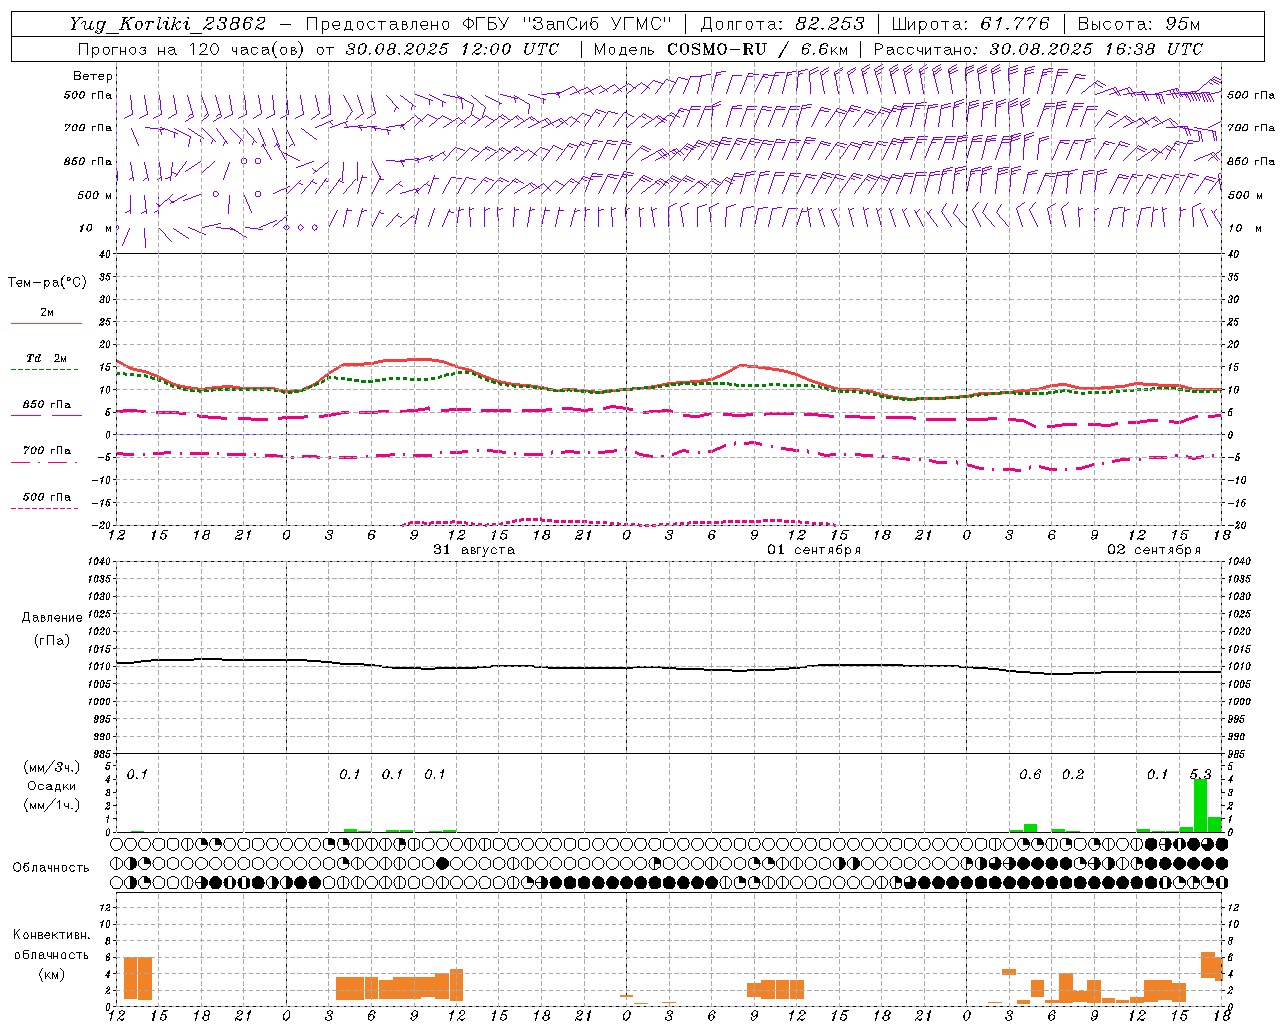Image resolution: width=1280 pixels, height=1024 pixels.
Task: Click the (мм/3ч.) precipitation unit label
Action: [52, 767]
